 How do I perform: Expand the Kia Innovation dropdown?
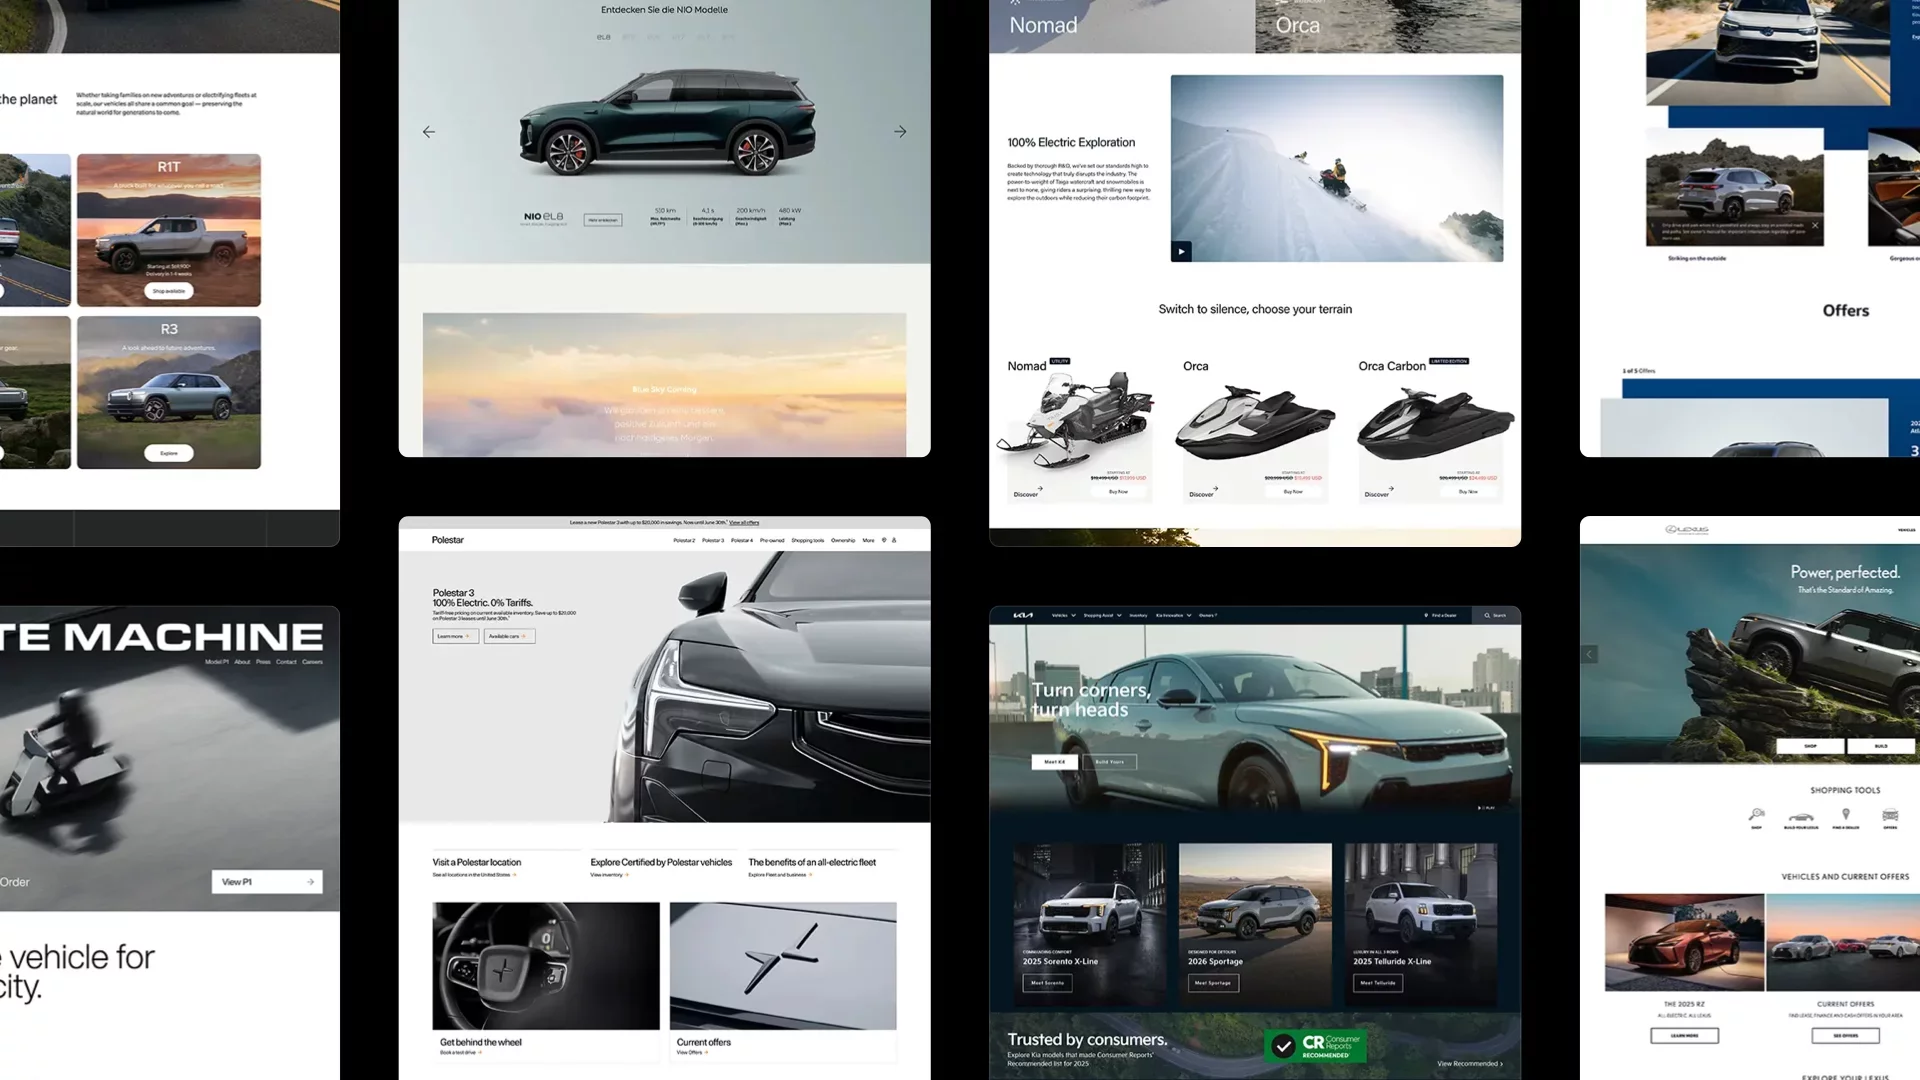[1173, 615]
